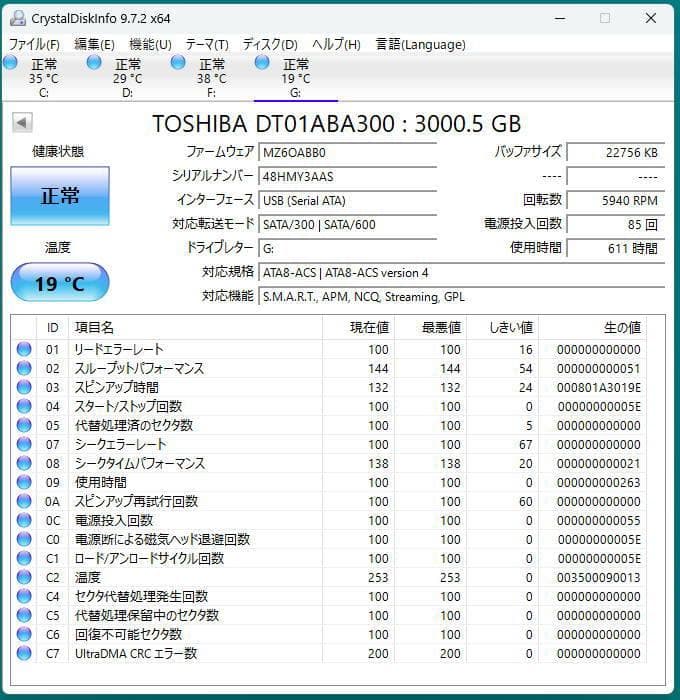Click status icon for 0A スピンアップ再試行回数
Screen dimensions: 680x700
[x=24, y=501]
